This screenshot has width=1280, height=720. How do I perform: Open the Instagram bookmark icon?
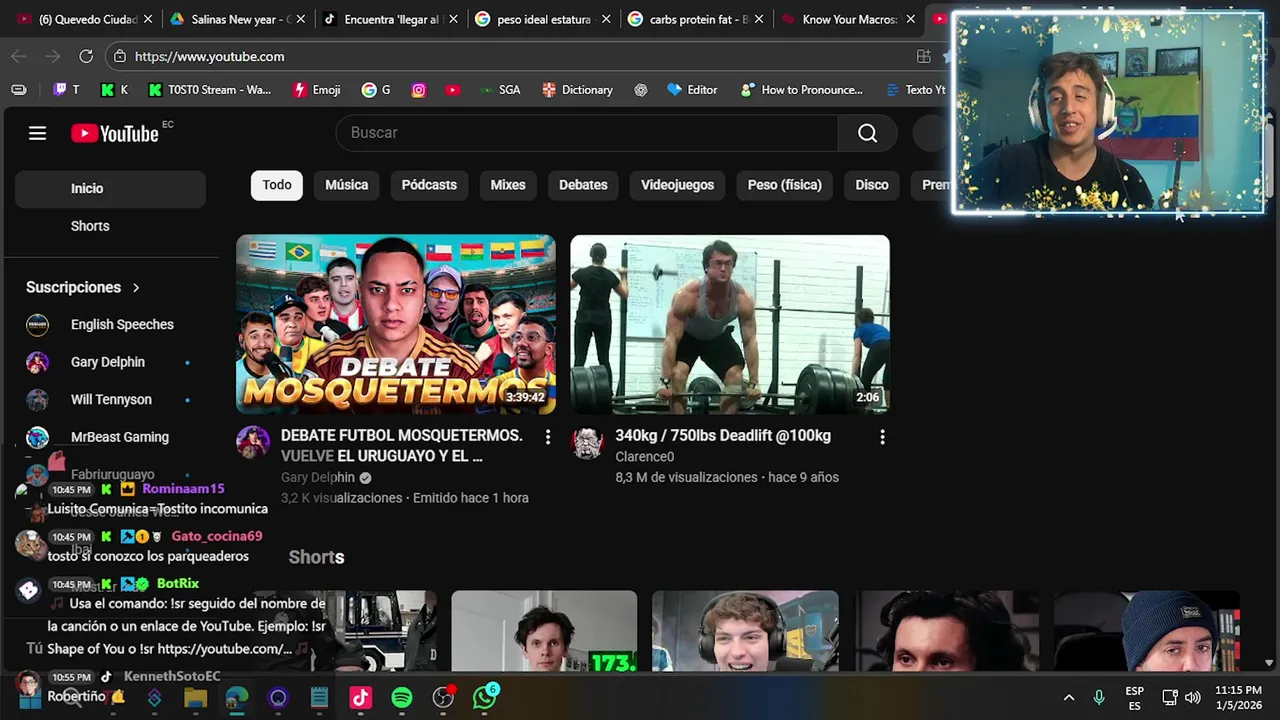[419, 89]
